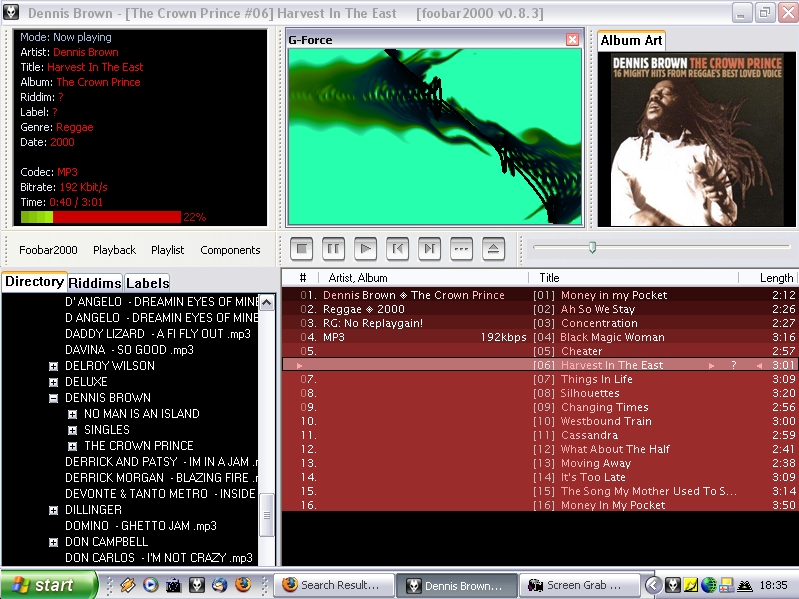
Task: Select track Cheater
Action: [x=539, y=351]
